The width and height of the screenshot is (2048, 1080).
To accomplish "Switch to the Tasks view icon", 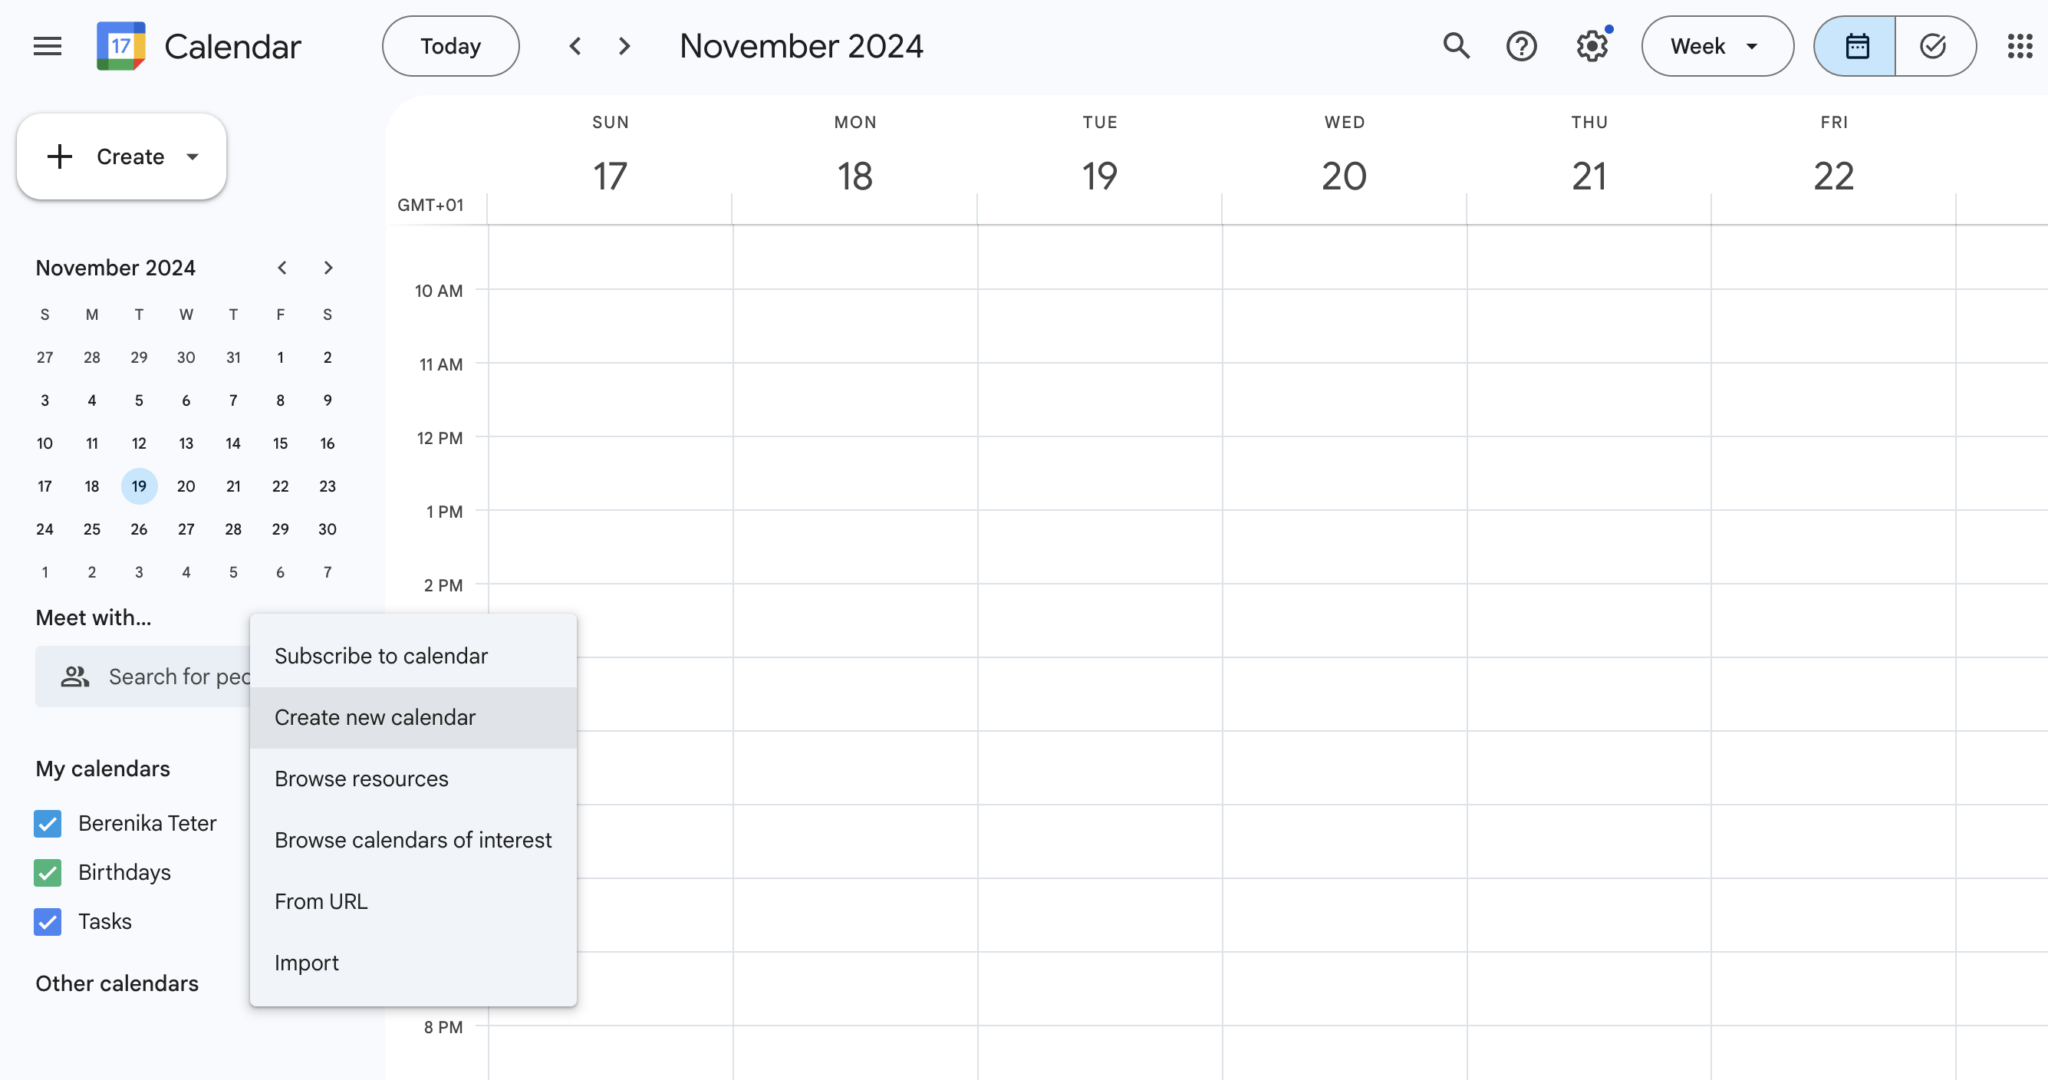I will [x=1934, y=46].
